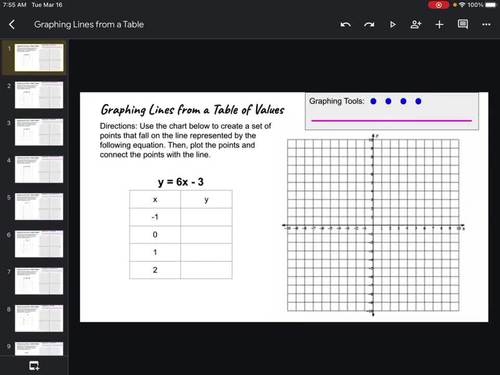Image resolution: width=500 pixels, height=375 pixels.
Task: Select slide 7 thumbnail
Action: 39,281
